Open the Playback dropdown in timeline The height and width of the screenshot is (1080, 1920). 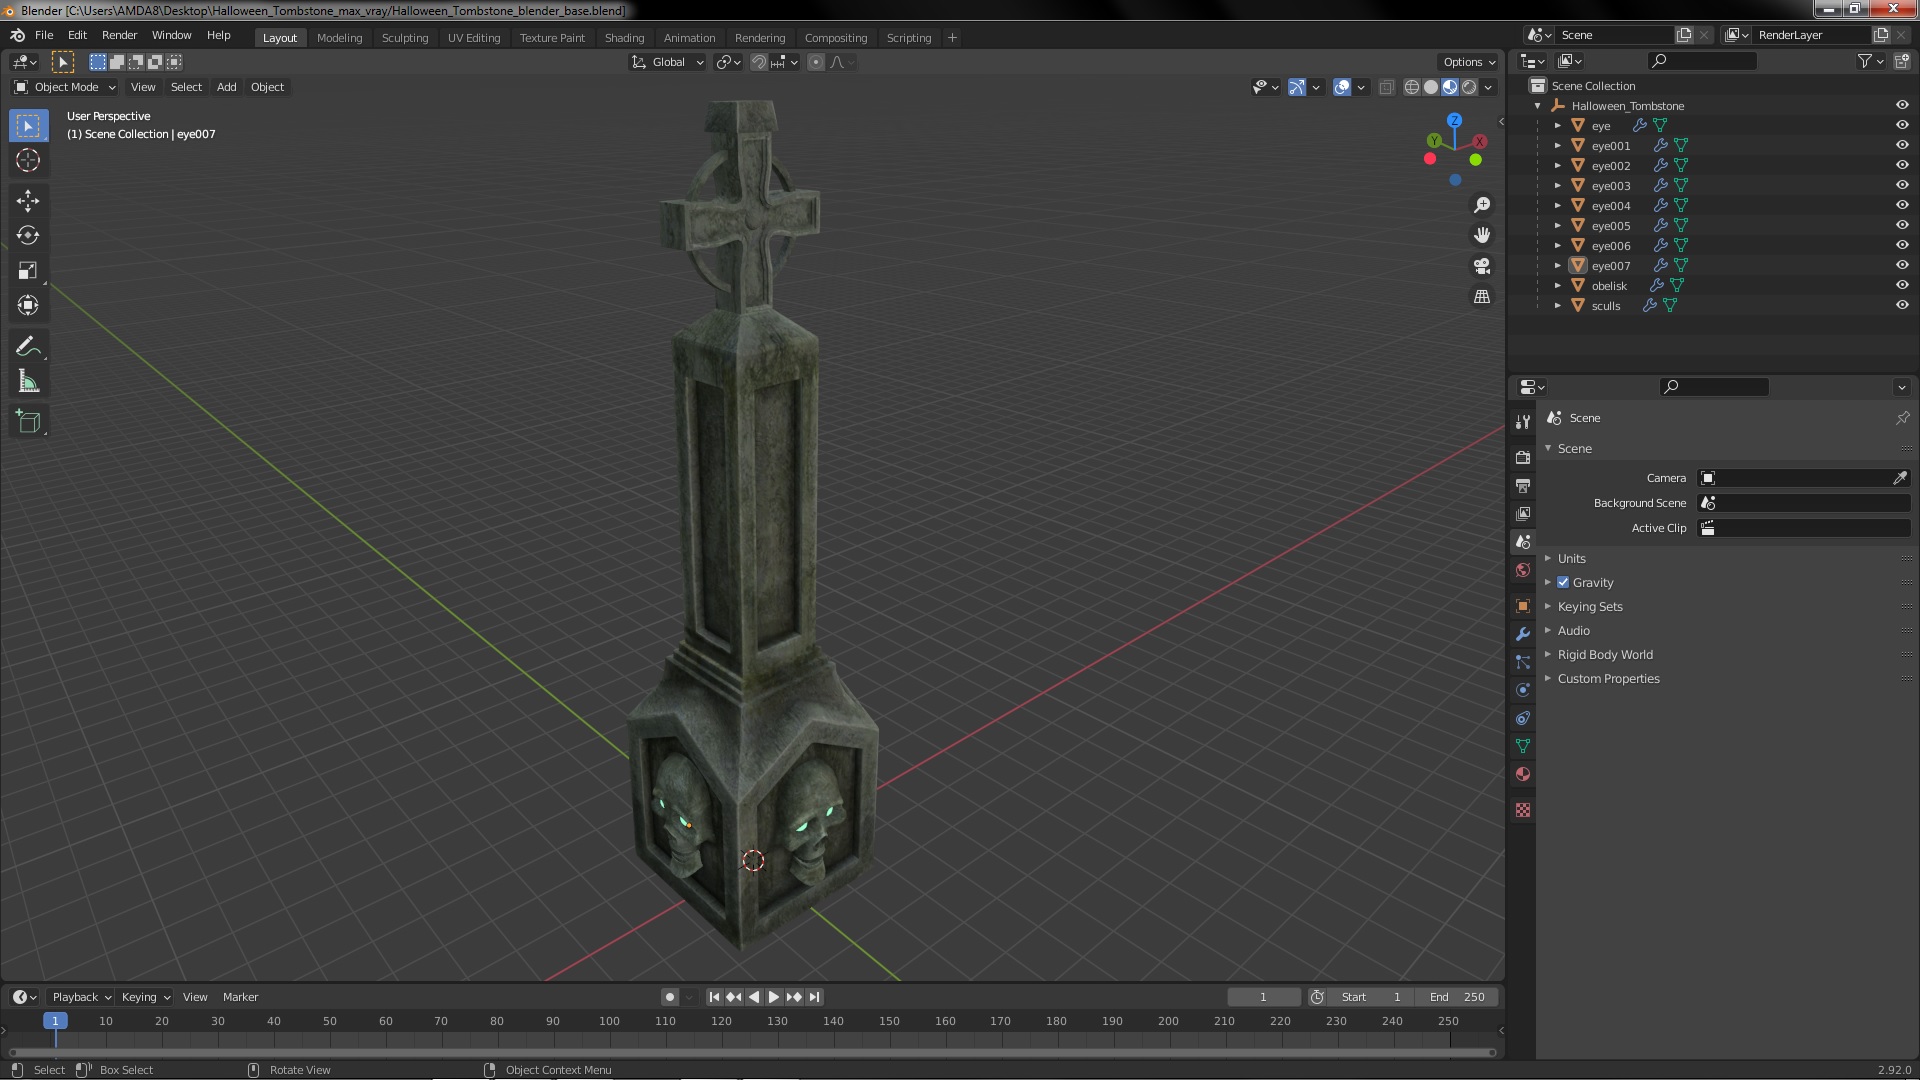tap(81, 997)
